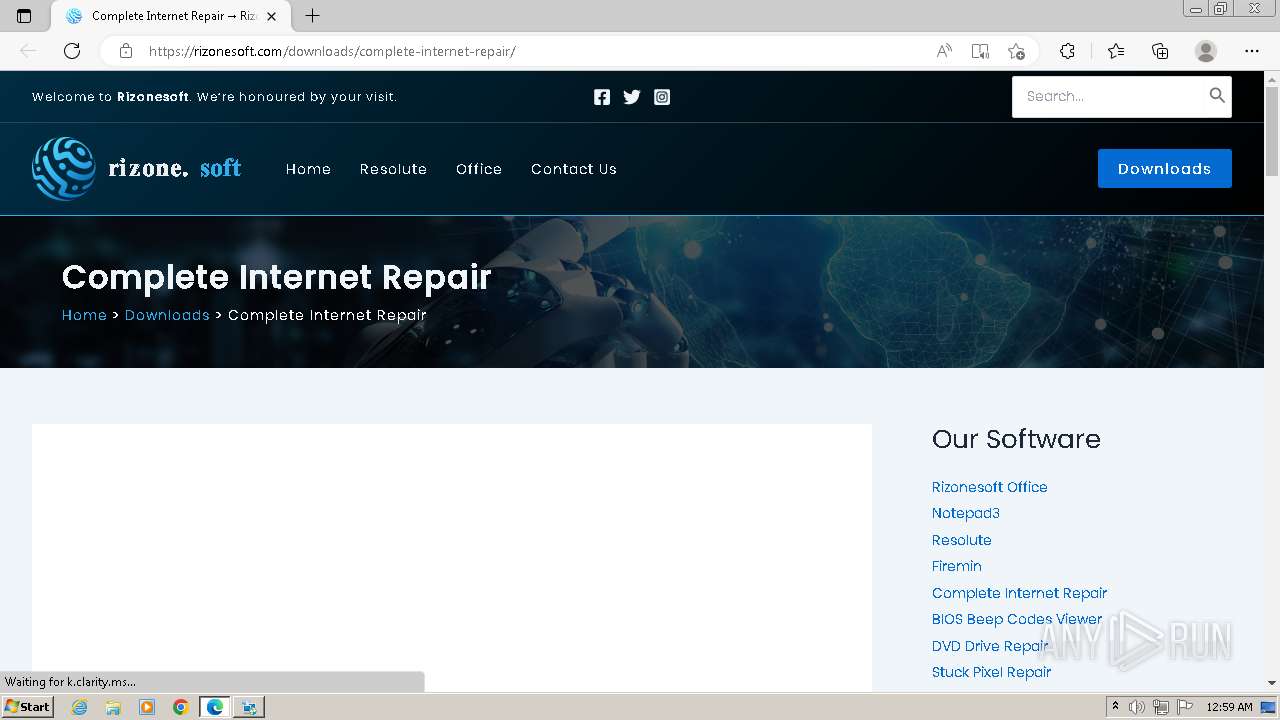Open the browser profile avatar
1280x720 pixels.
pos(1206,51)
